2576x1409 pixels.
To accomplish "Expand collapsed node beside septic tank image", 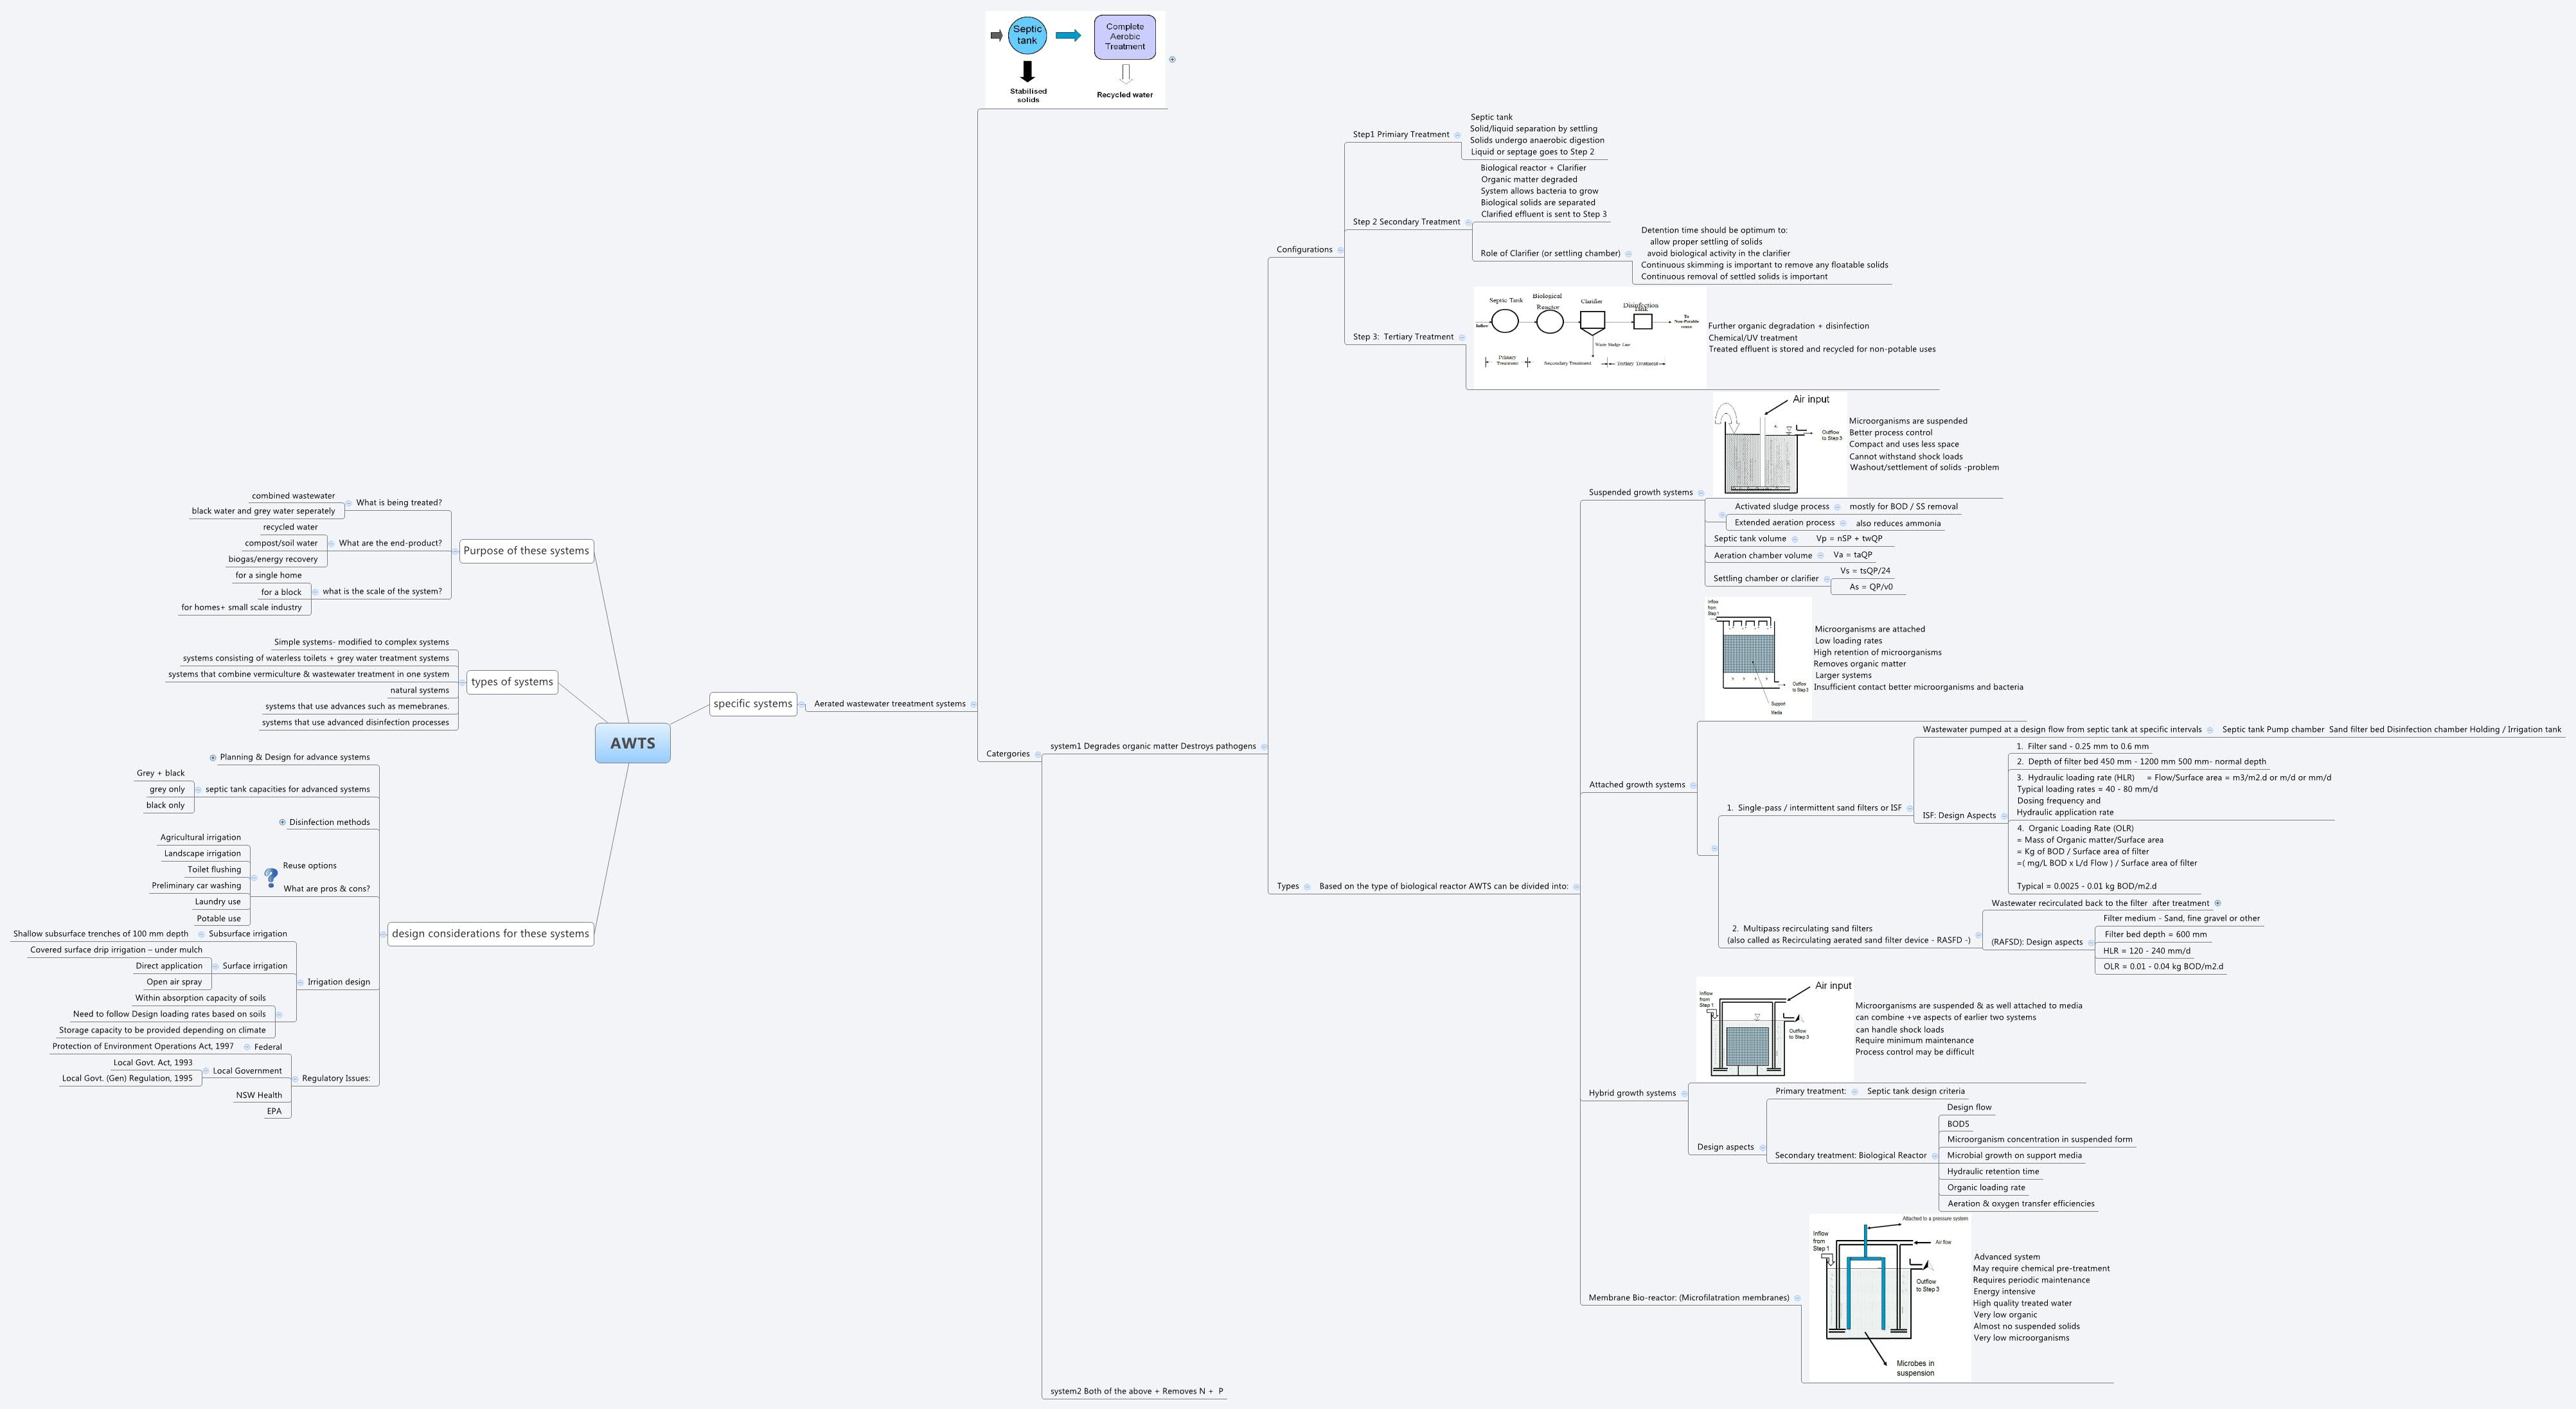I will 1172,59.
